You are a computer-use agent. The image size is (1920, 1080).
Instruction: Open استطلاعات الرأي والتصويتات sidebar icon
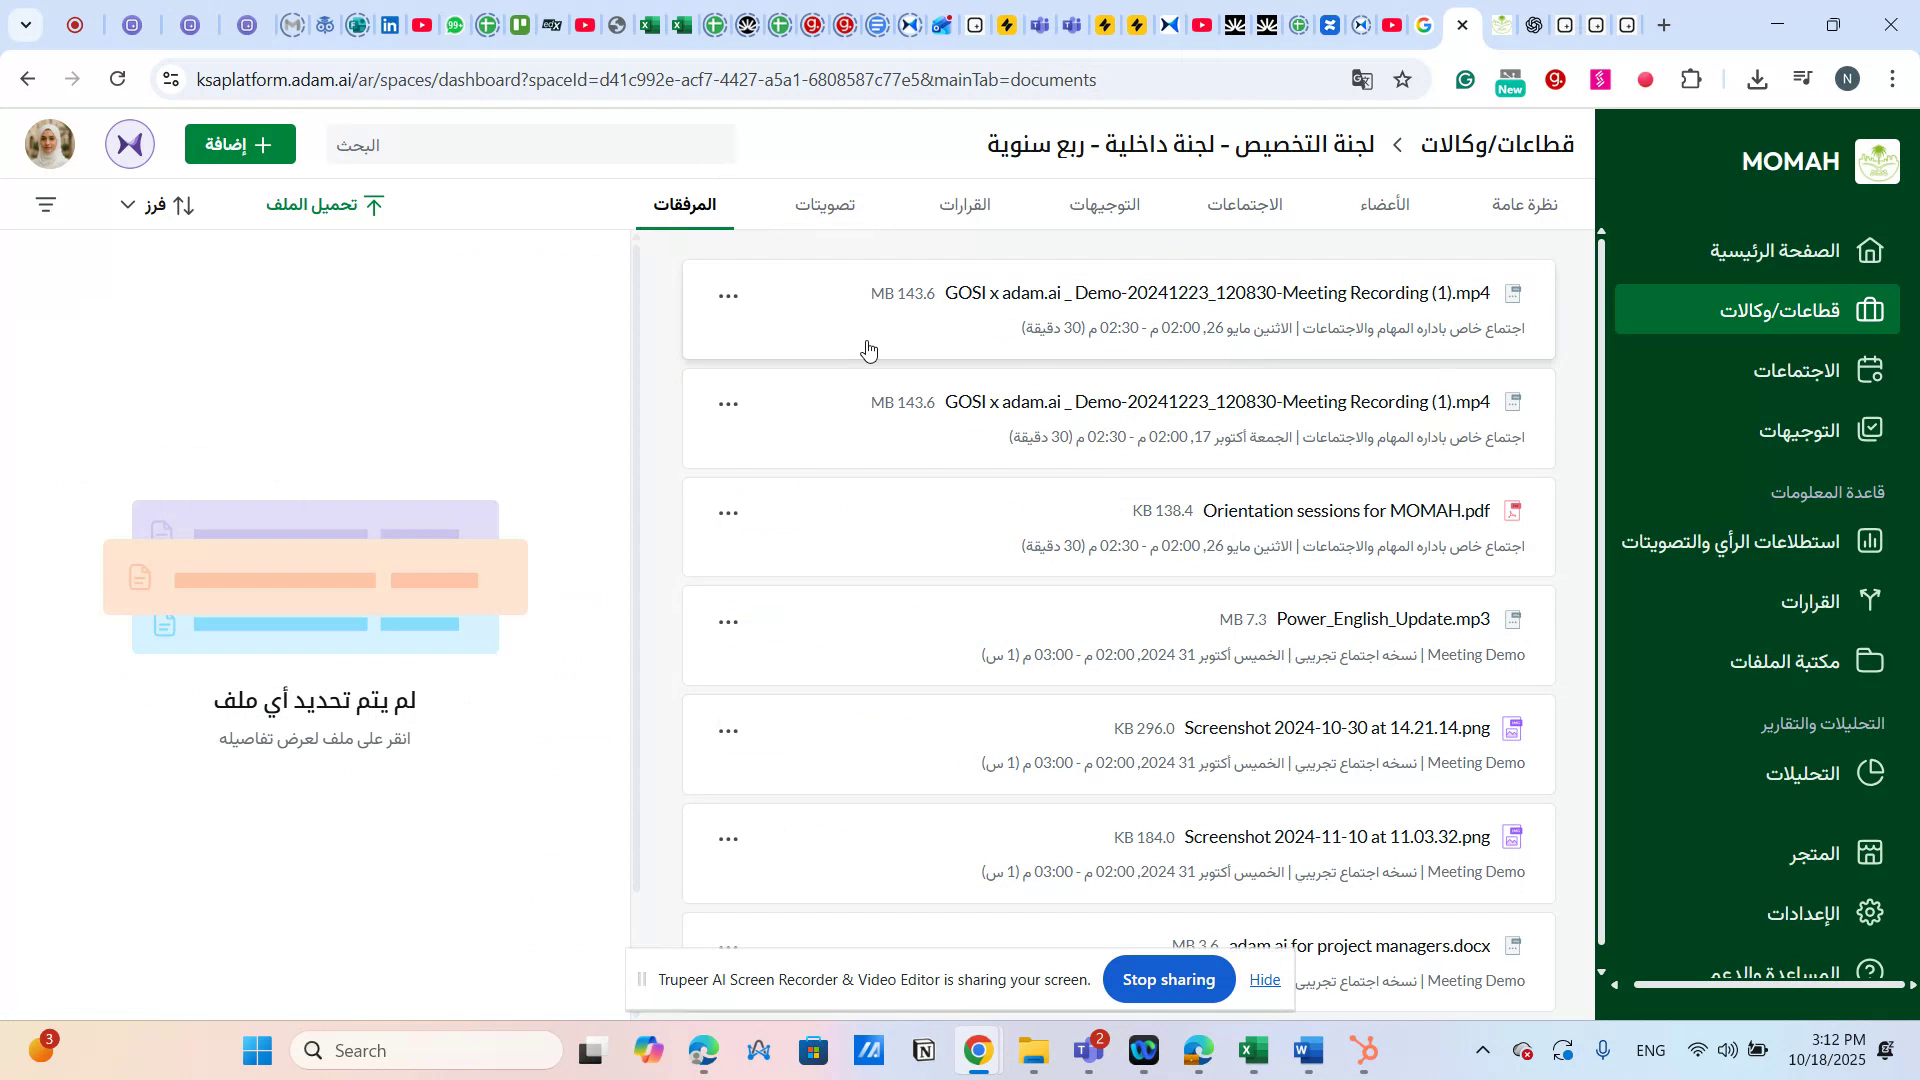(1729, 540)
